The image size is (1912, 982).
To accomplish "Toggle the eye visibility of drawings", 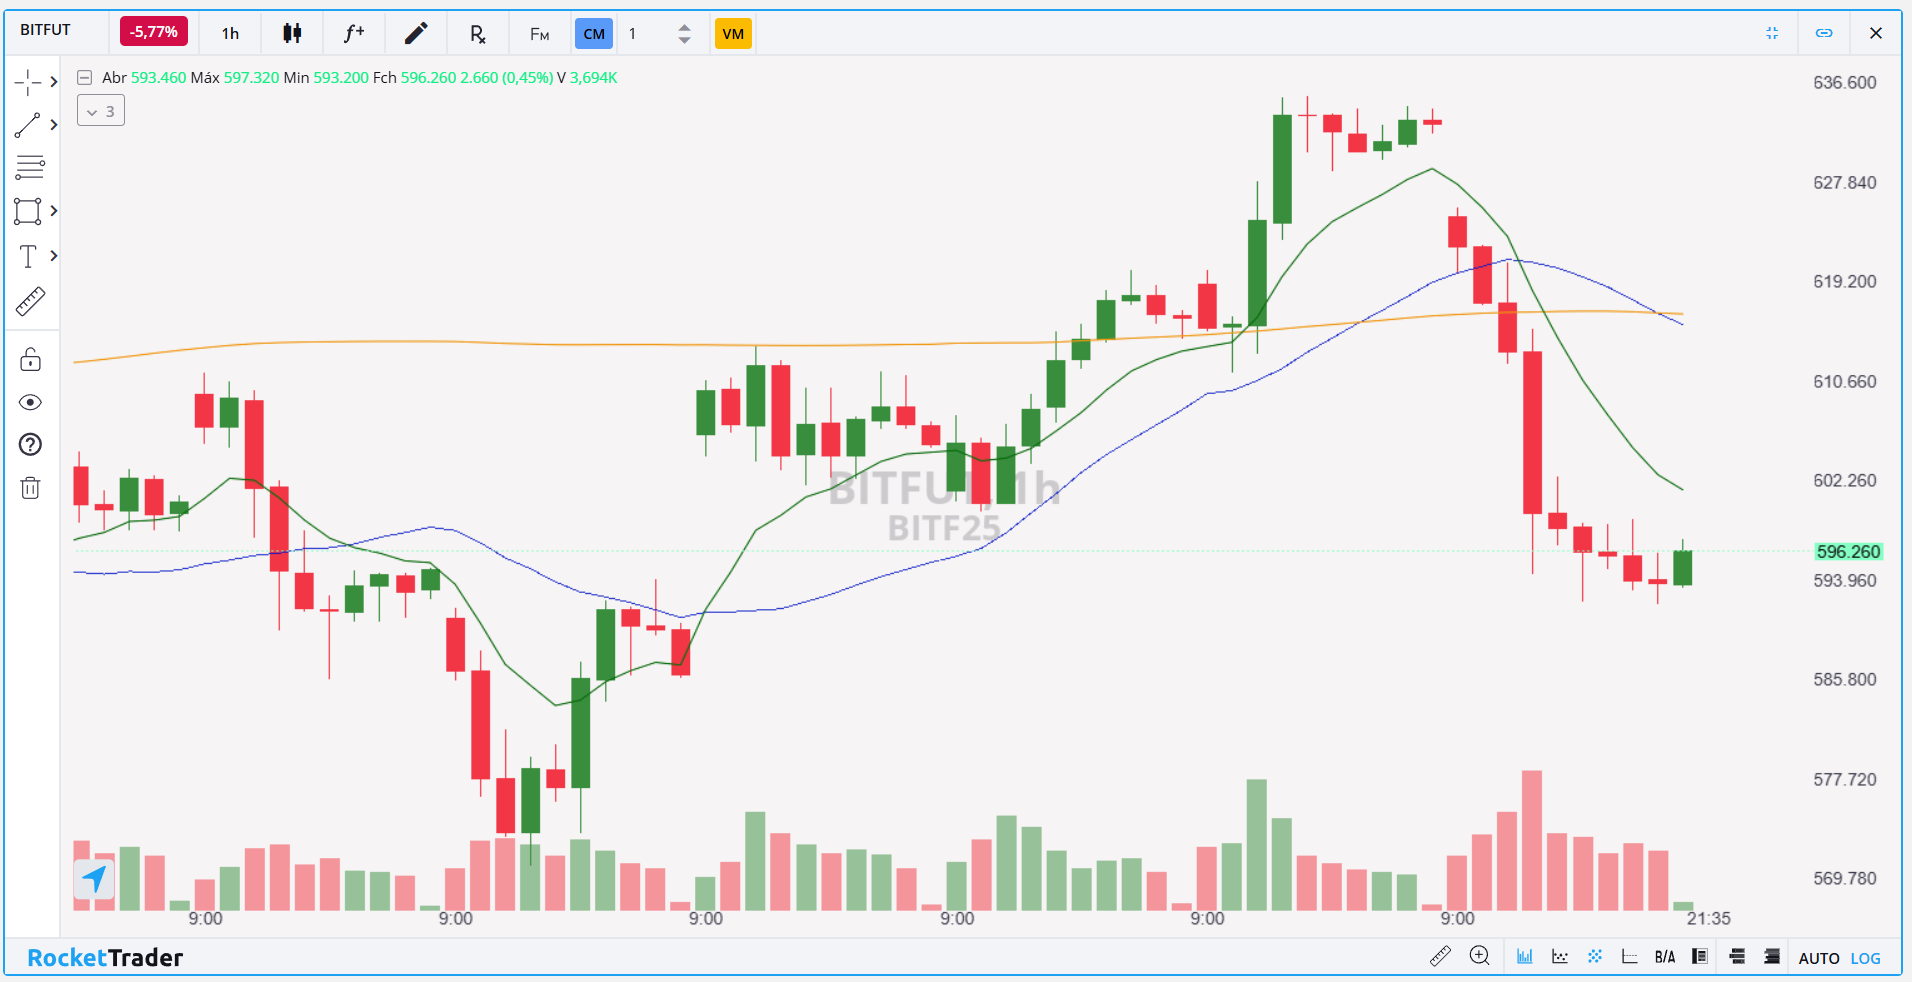I will coord(30,402).
